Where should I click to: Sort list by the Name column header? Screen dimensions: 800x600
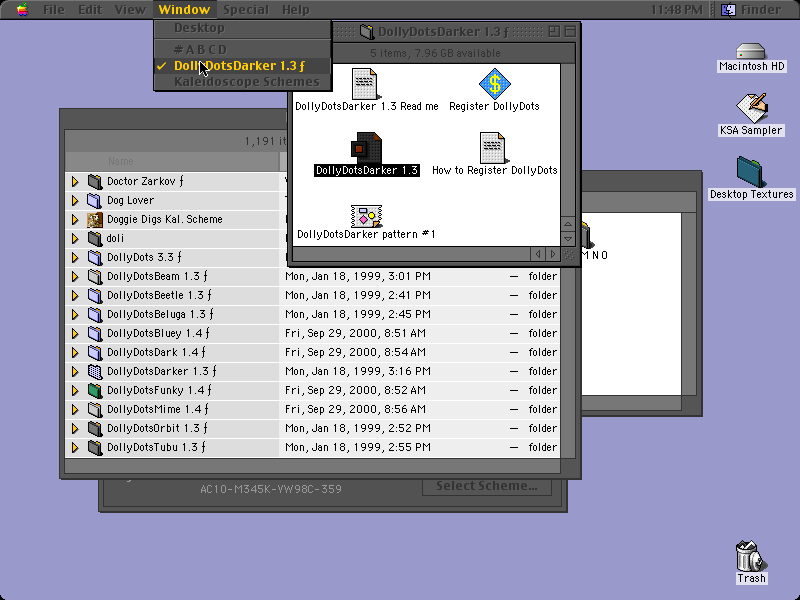172,161
